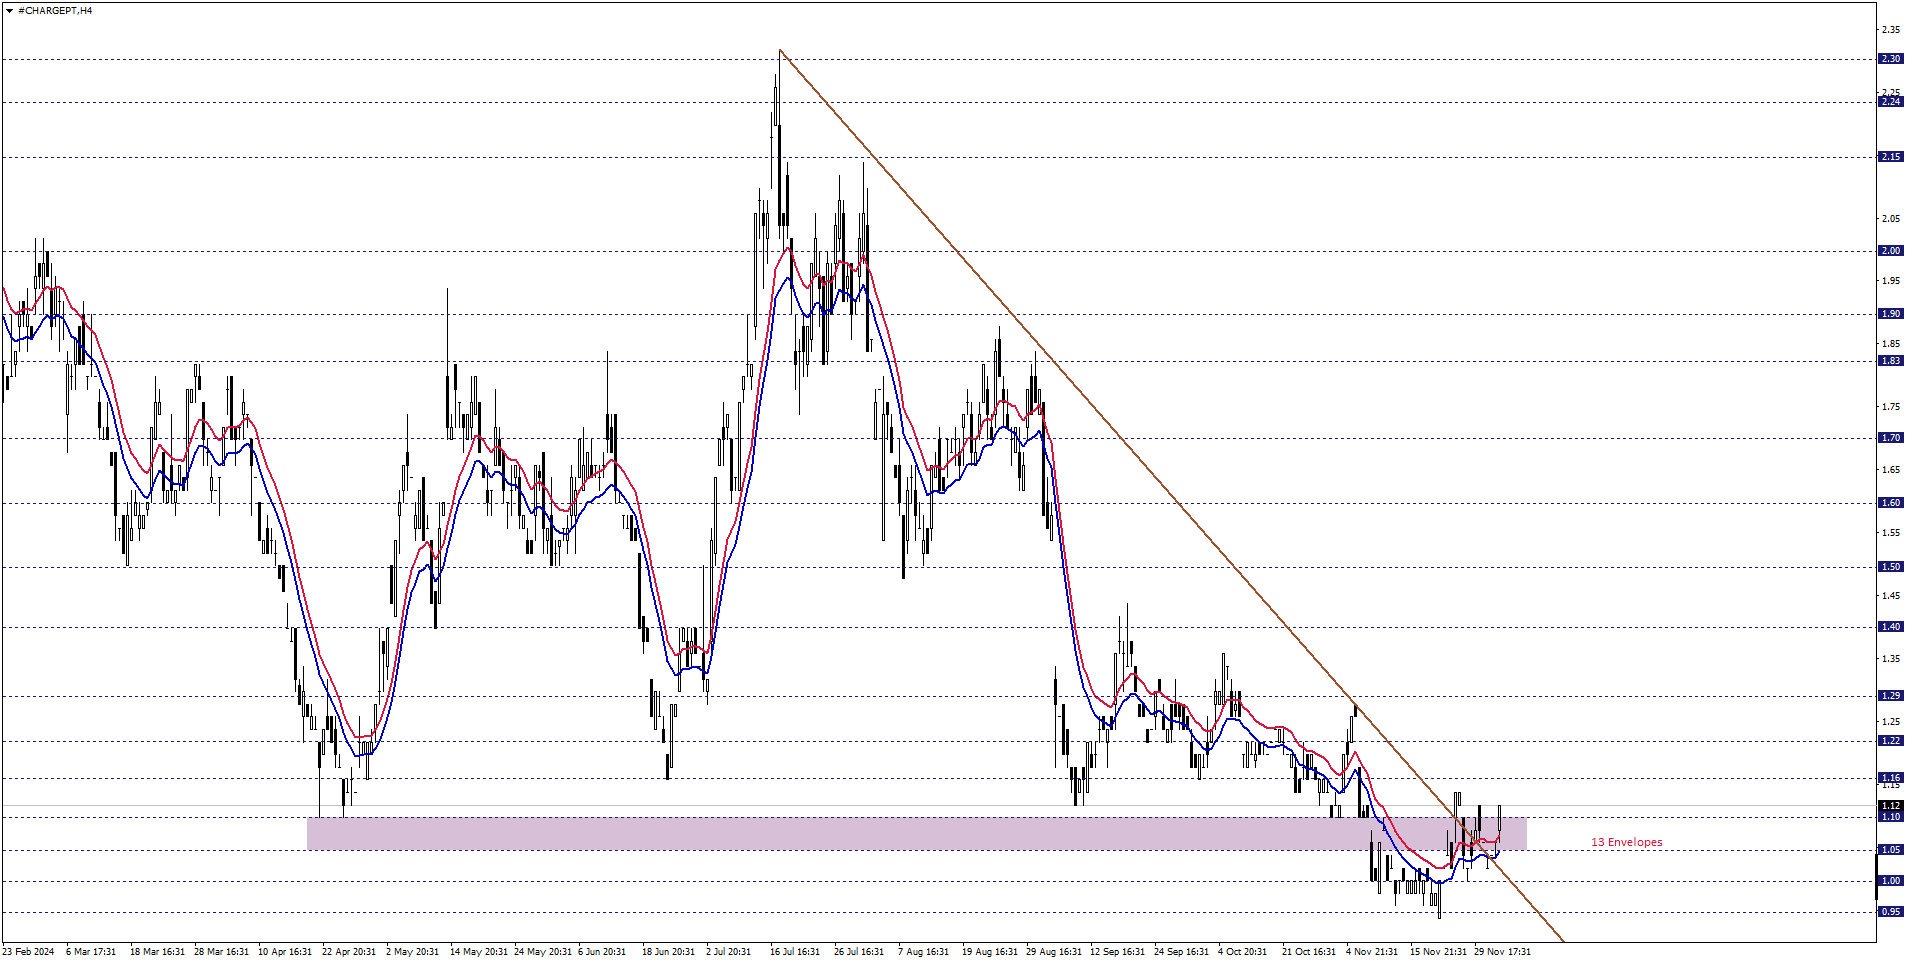Click the '18 Jun 20:31' time label
The width and height of the screenshot is (1916, 963).
click(x=669, y=952)
